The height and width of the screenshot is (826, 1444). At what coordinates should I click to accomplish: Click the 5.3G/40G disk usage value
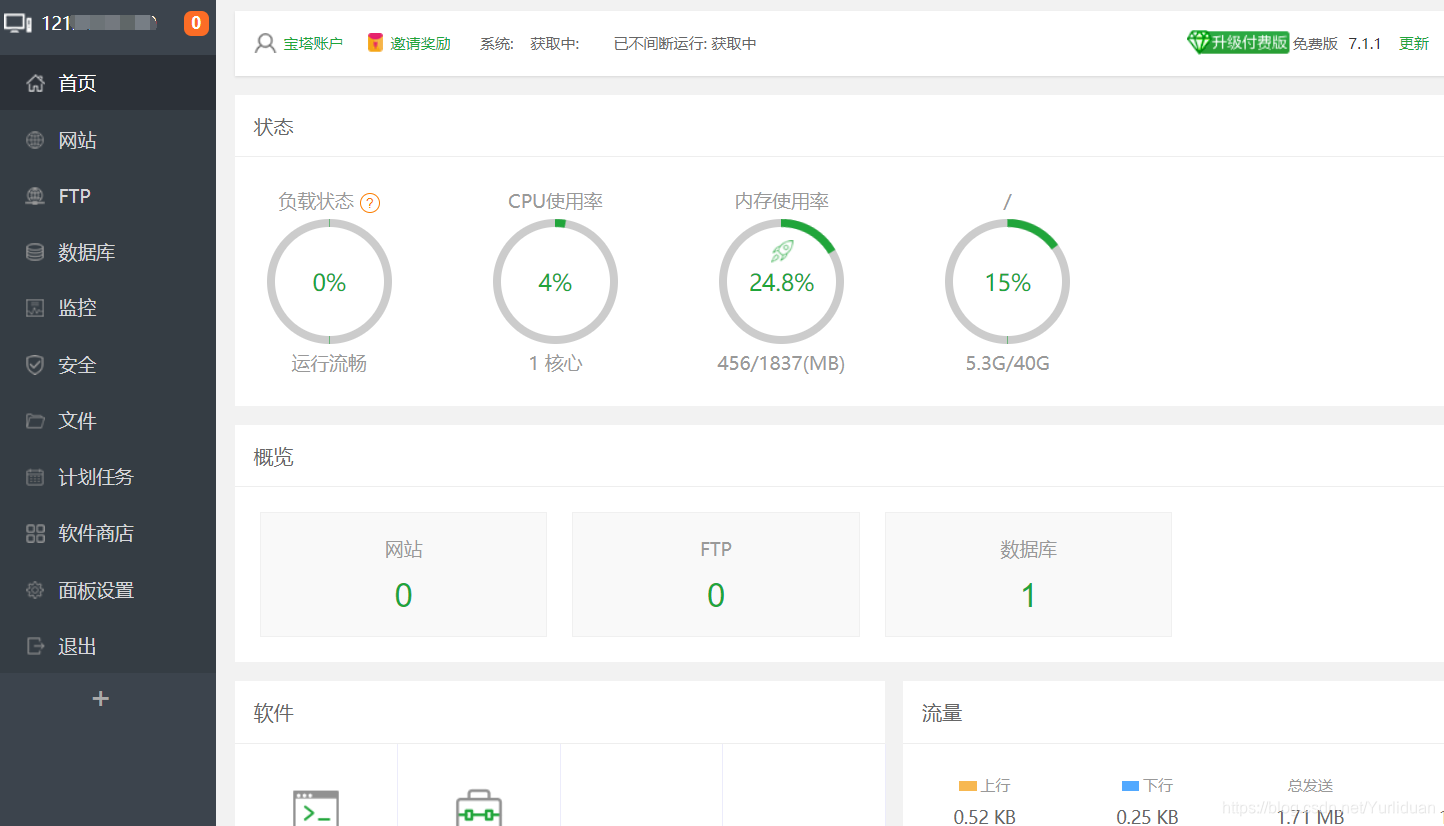pyautogui.click(x=1007, y=363)
